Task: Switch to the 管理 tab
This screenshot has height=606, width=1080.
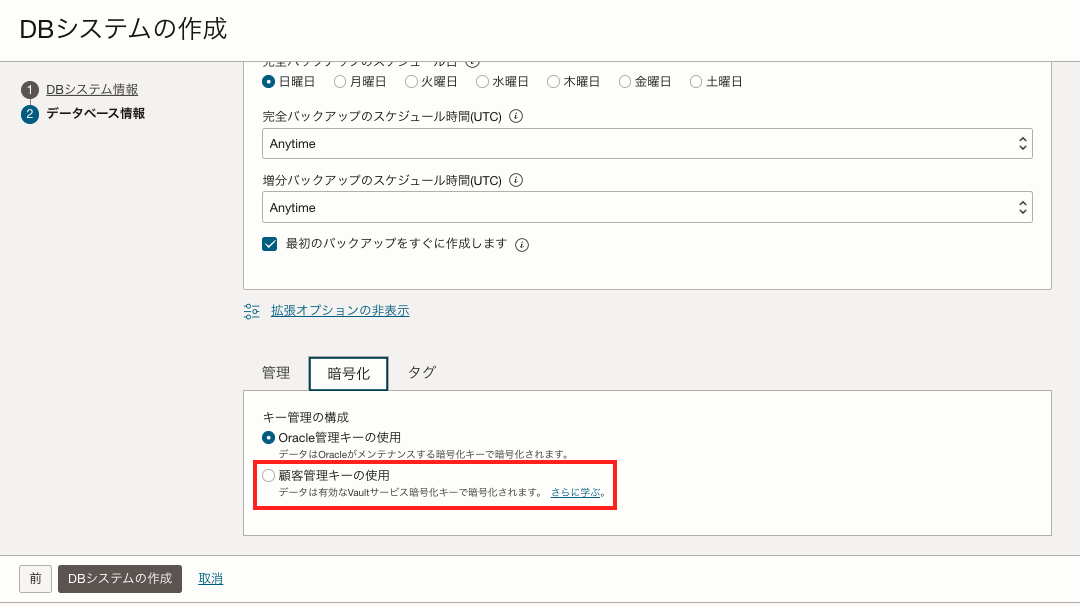Action: pos(276,373)
